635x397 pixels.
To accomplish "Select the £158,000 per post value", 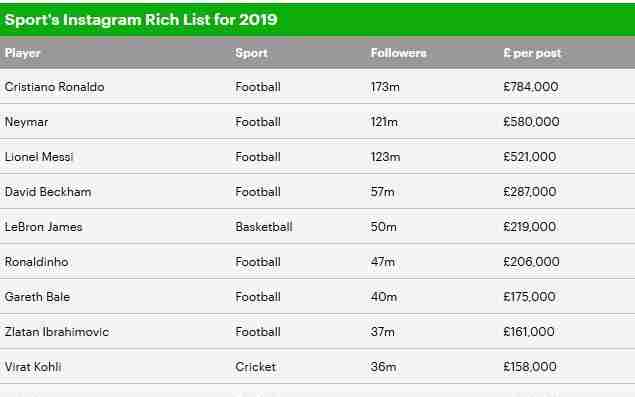I will point(530,367).
